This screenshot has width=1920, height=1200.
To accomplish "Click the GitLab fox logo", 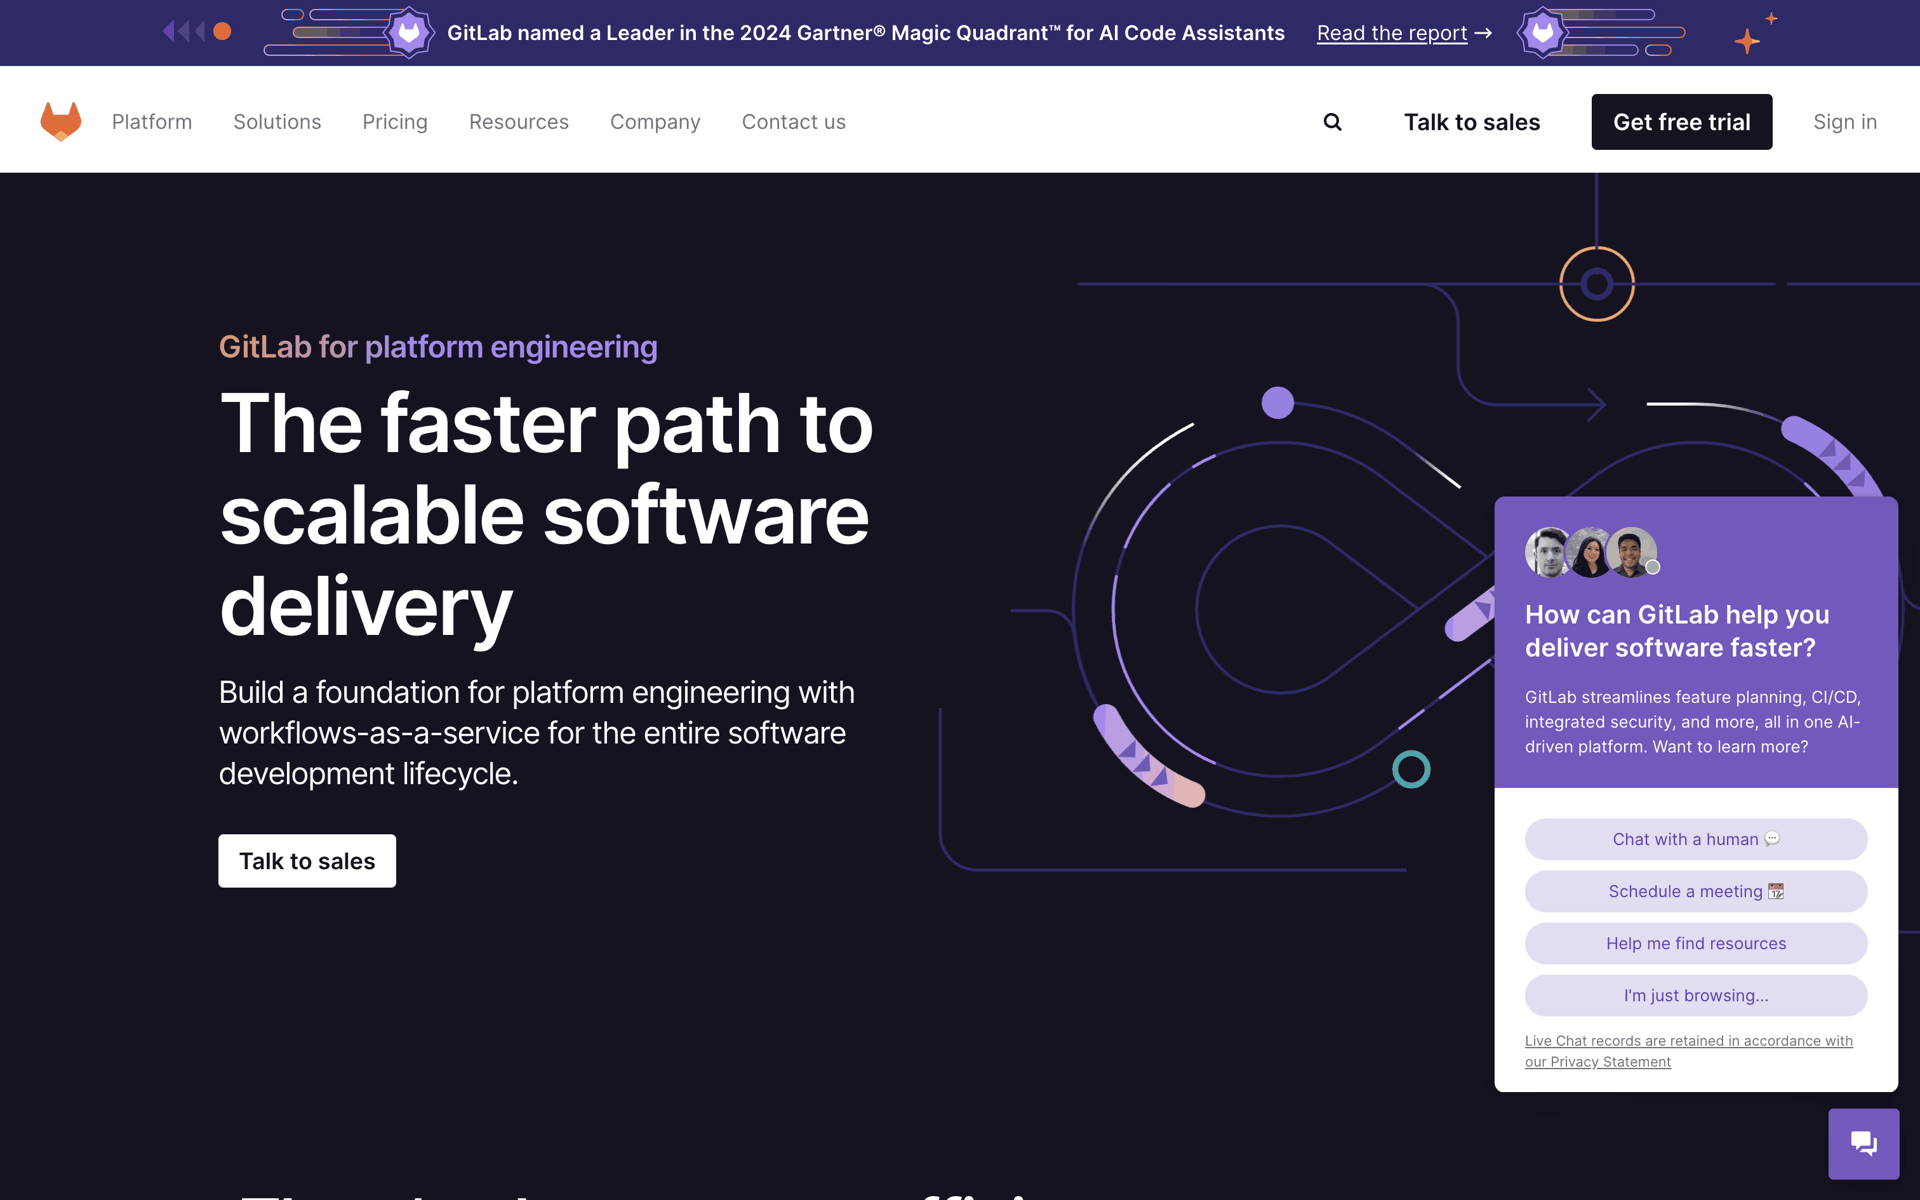I will [x=61, y=121].
